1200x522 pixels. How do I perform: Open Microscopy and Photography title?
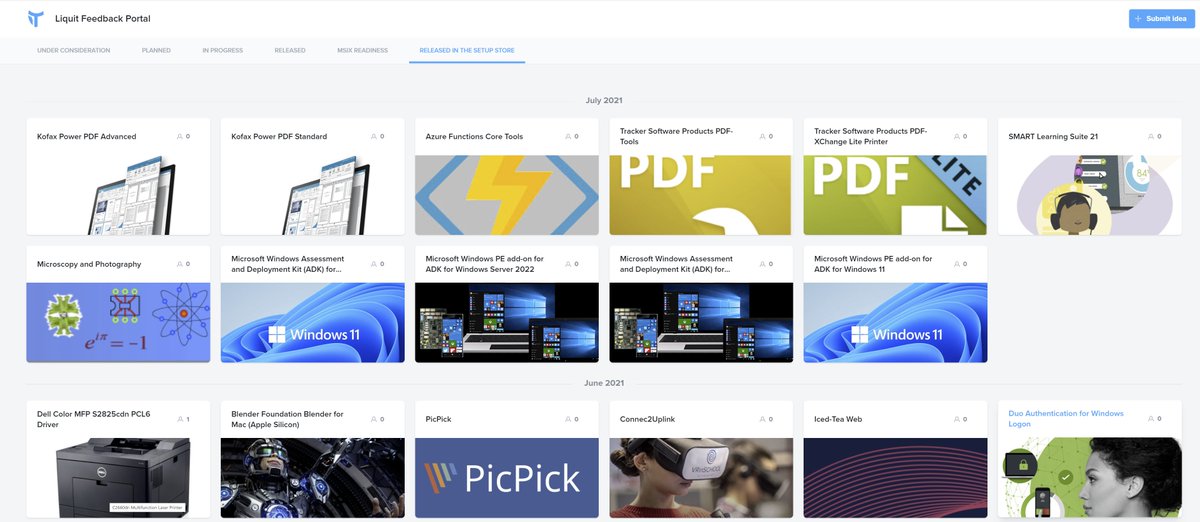click(x=89, y=264)
